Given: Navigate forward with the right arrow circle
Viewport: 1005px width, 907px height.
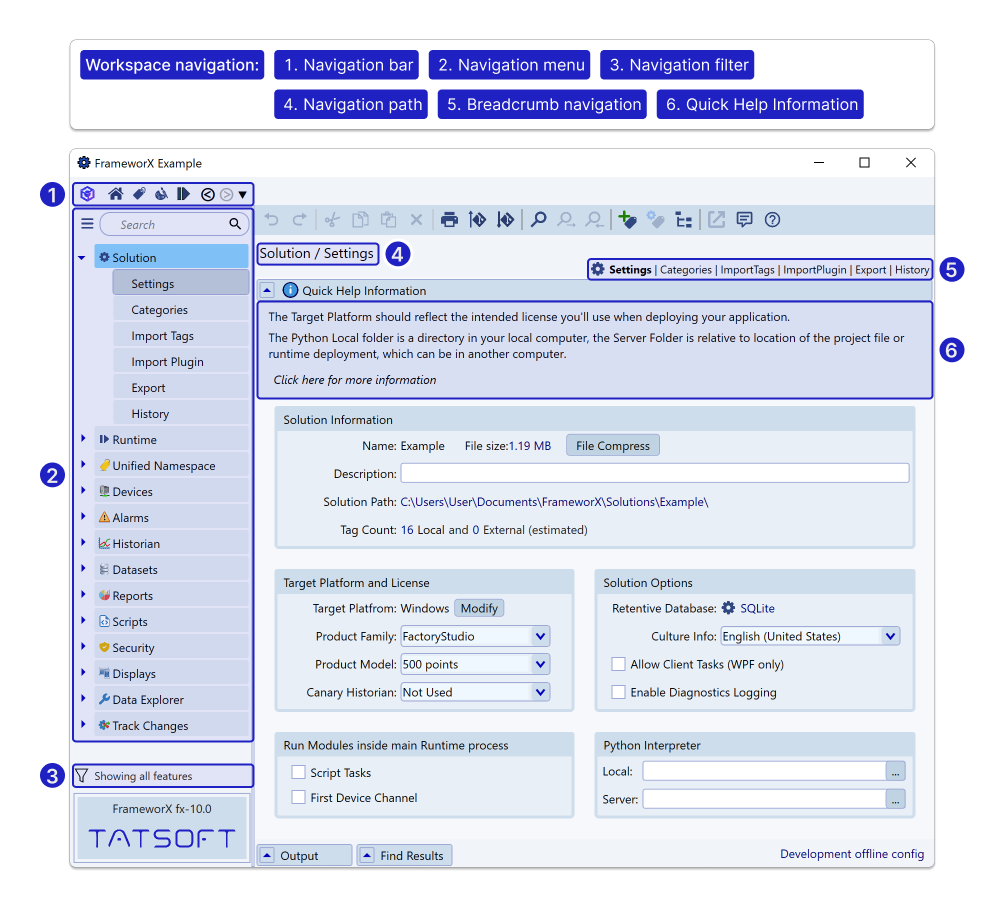Looking at the screenshot, I should 226,194.
